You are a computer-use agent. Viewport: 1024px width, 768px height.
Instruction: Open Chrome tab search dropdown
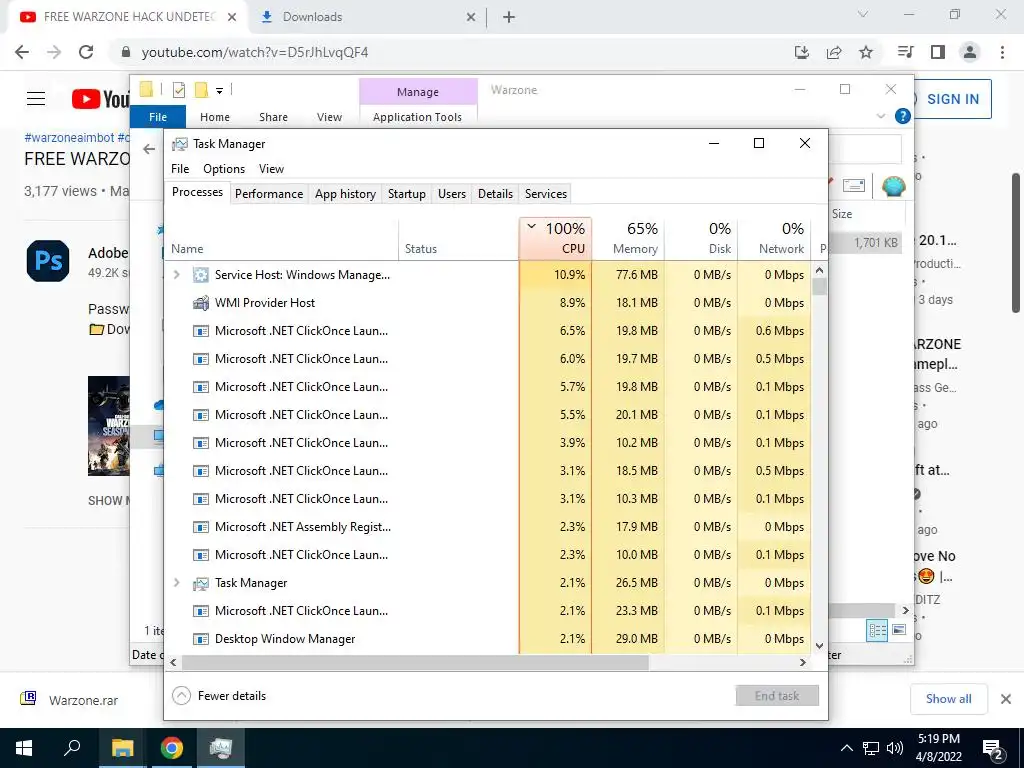tap(863, 14)
